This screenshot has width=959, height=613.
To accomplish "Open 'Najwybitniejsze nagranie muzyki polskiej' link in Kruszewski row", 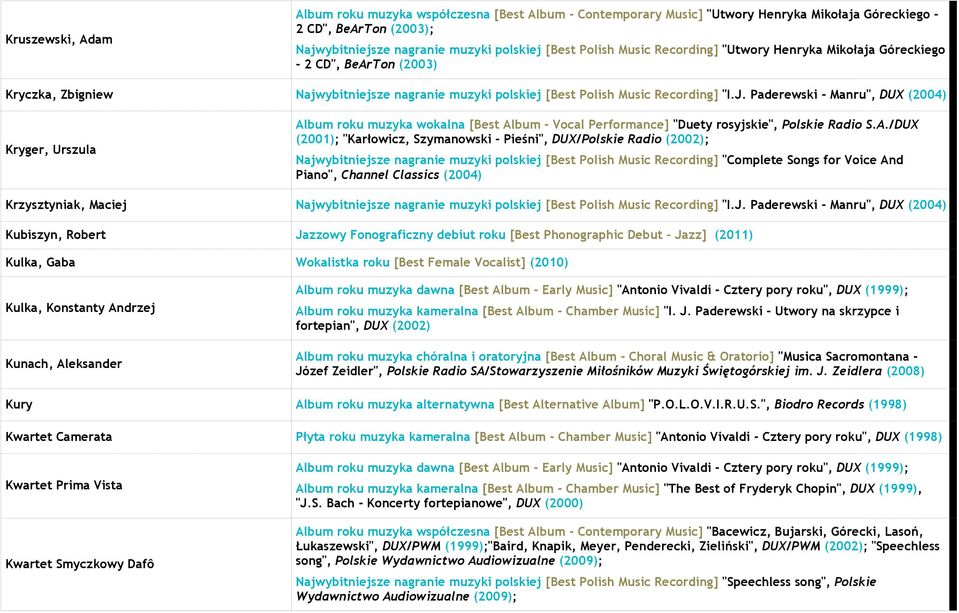I will 418,50.
